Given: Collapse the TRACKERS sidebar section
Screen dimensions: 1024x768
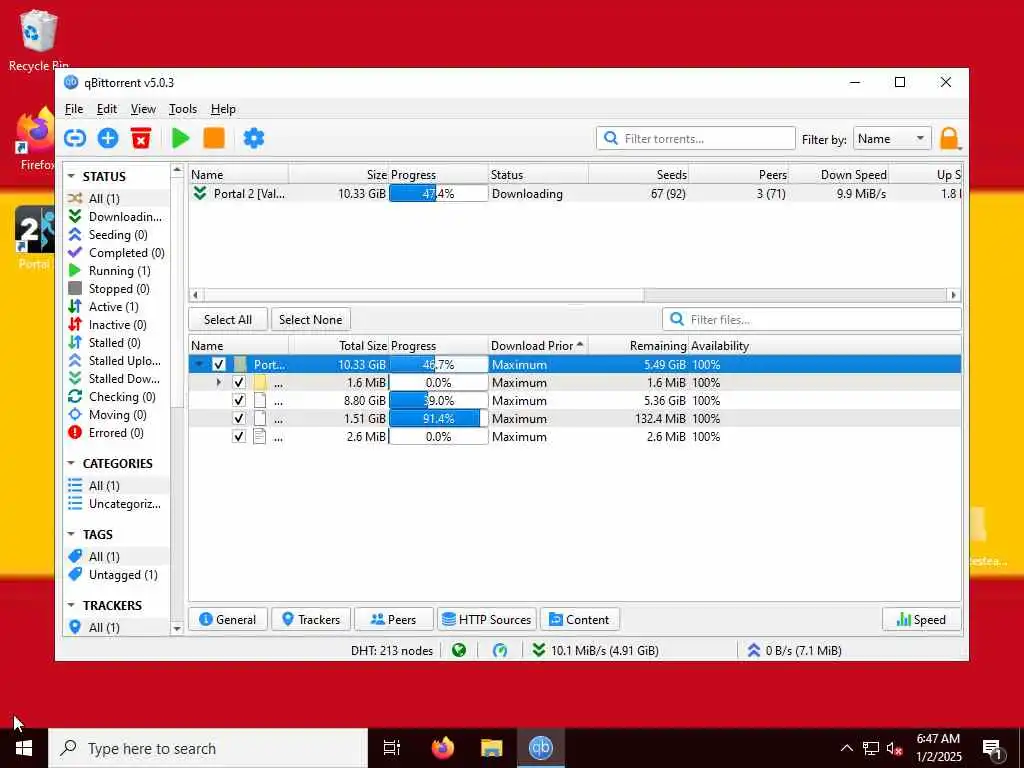Looking at the screenshot, I should tap(71, 605).
